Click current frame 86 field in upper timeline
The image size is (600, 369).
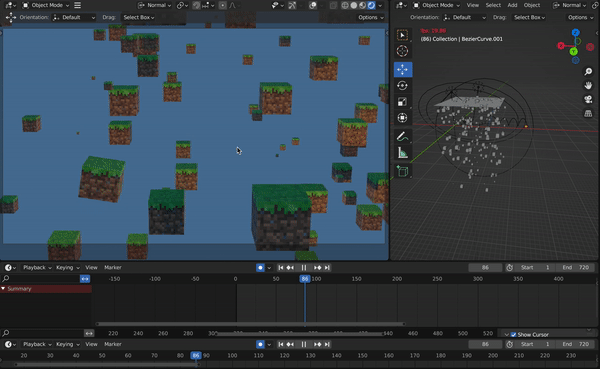click(x=485, y=268)
